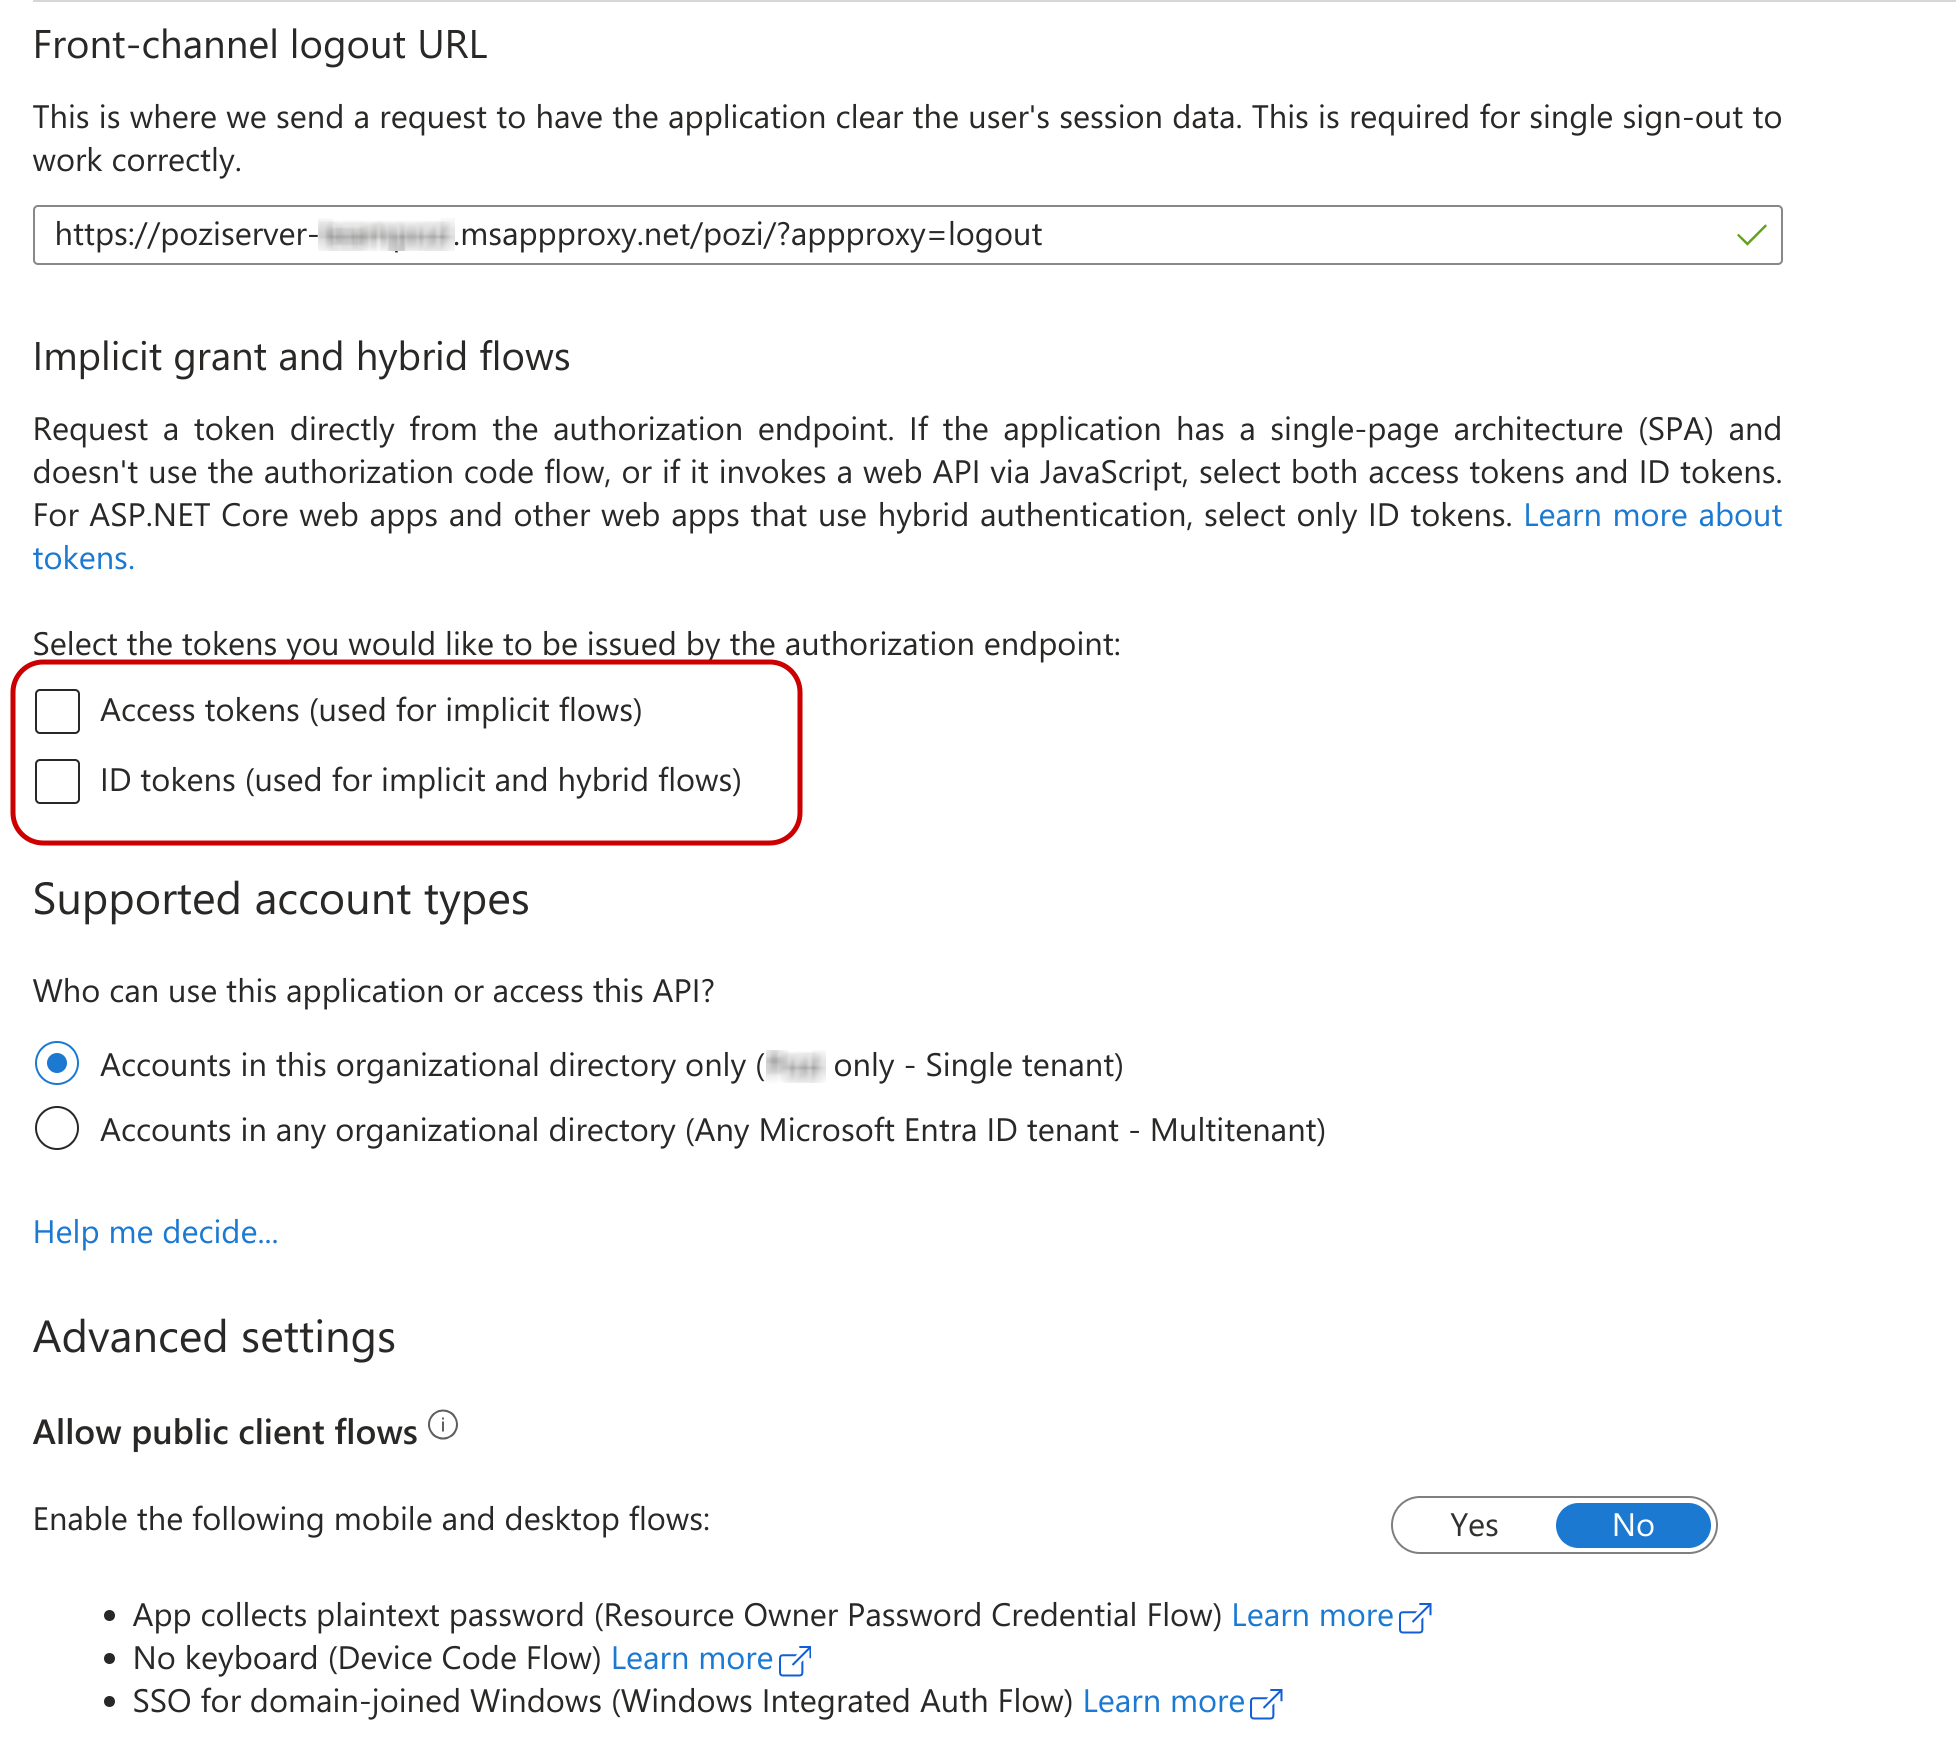Click the Multitenant option label text
The image size is (1956, 1752).
pos(713,1130)
